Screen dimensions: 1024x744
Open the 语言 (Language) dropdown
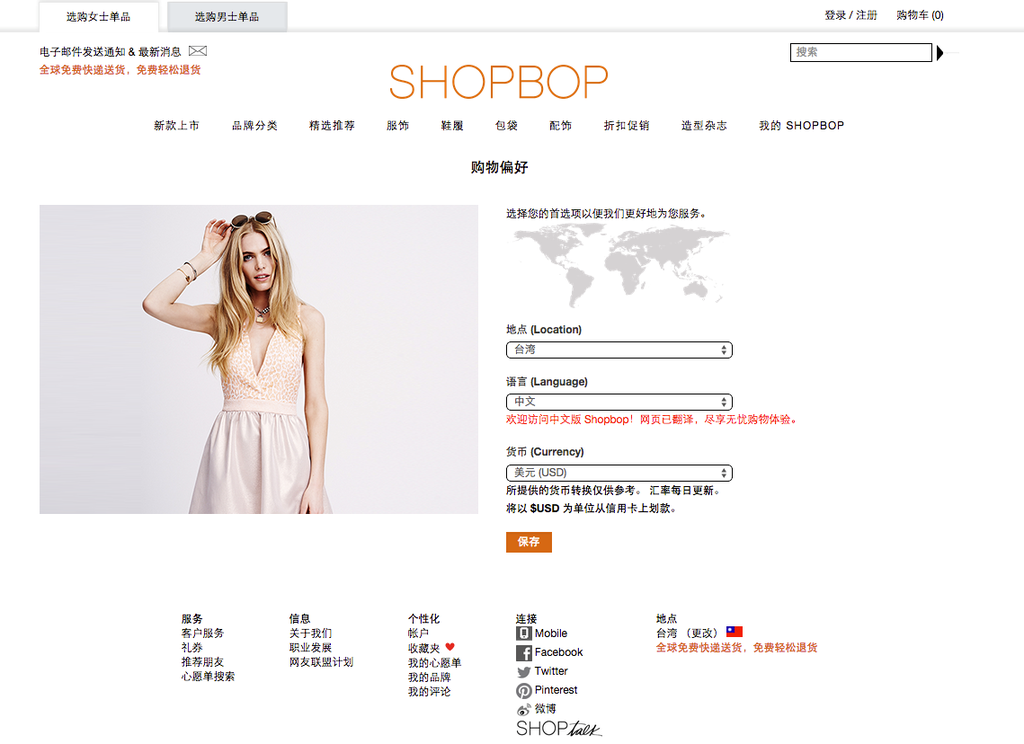tap(619, 402)
